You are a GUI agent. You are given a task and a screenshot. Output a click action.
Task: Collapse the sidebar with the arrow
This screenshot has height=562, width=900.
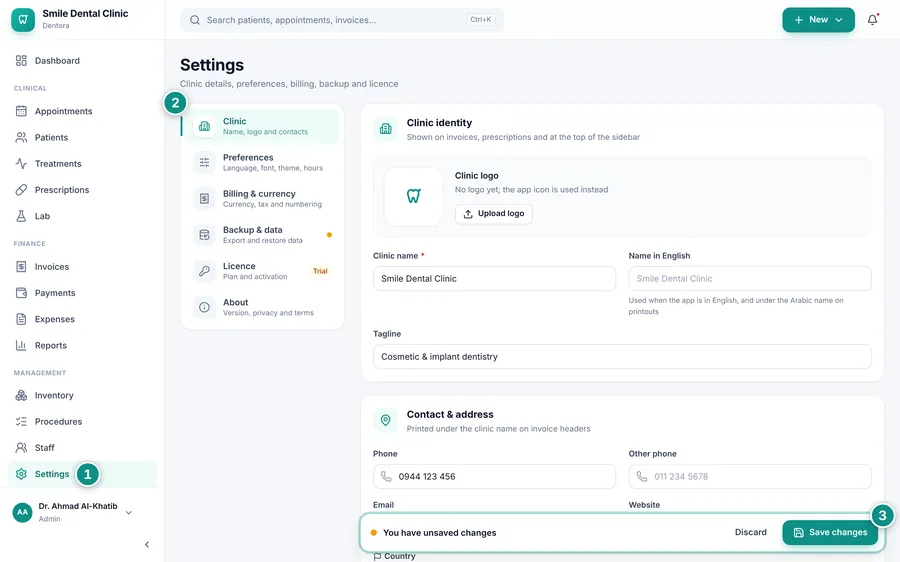pyautogui.click(x=147, y=544)
